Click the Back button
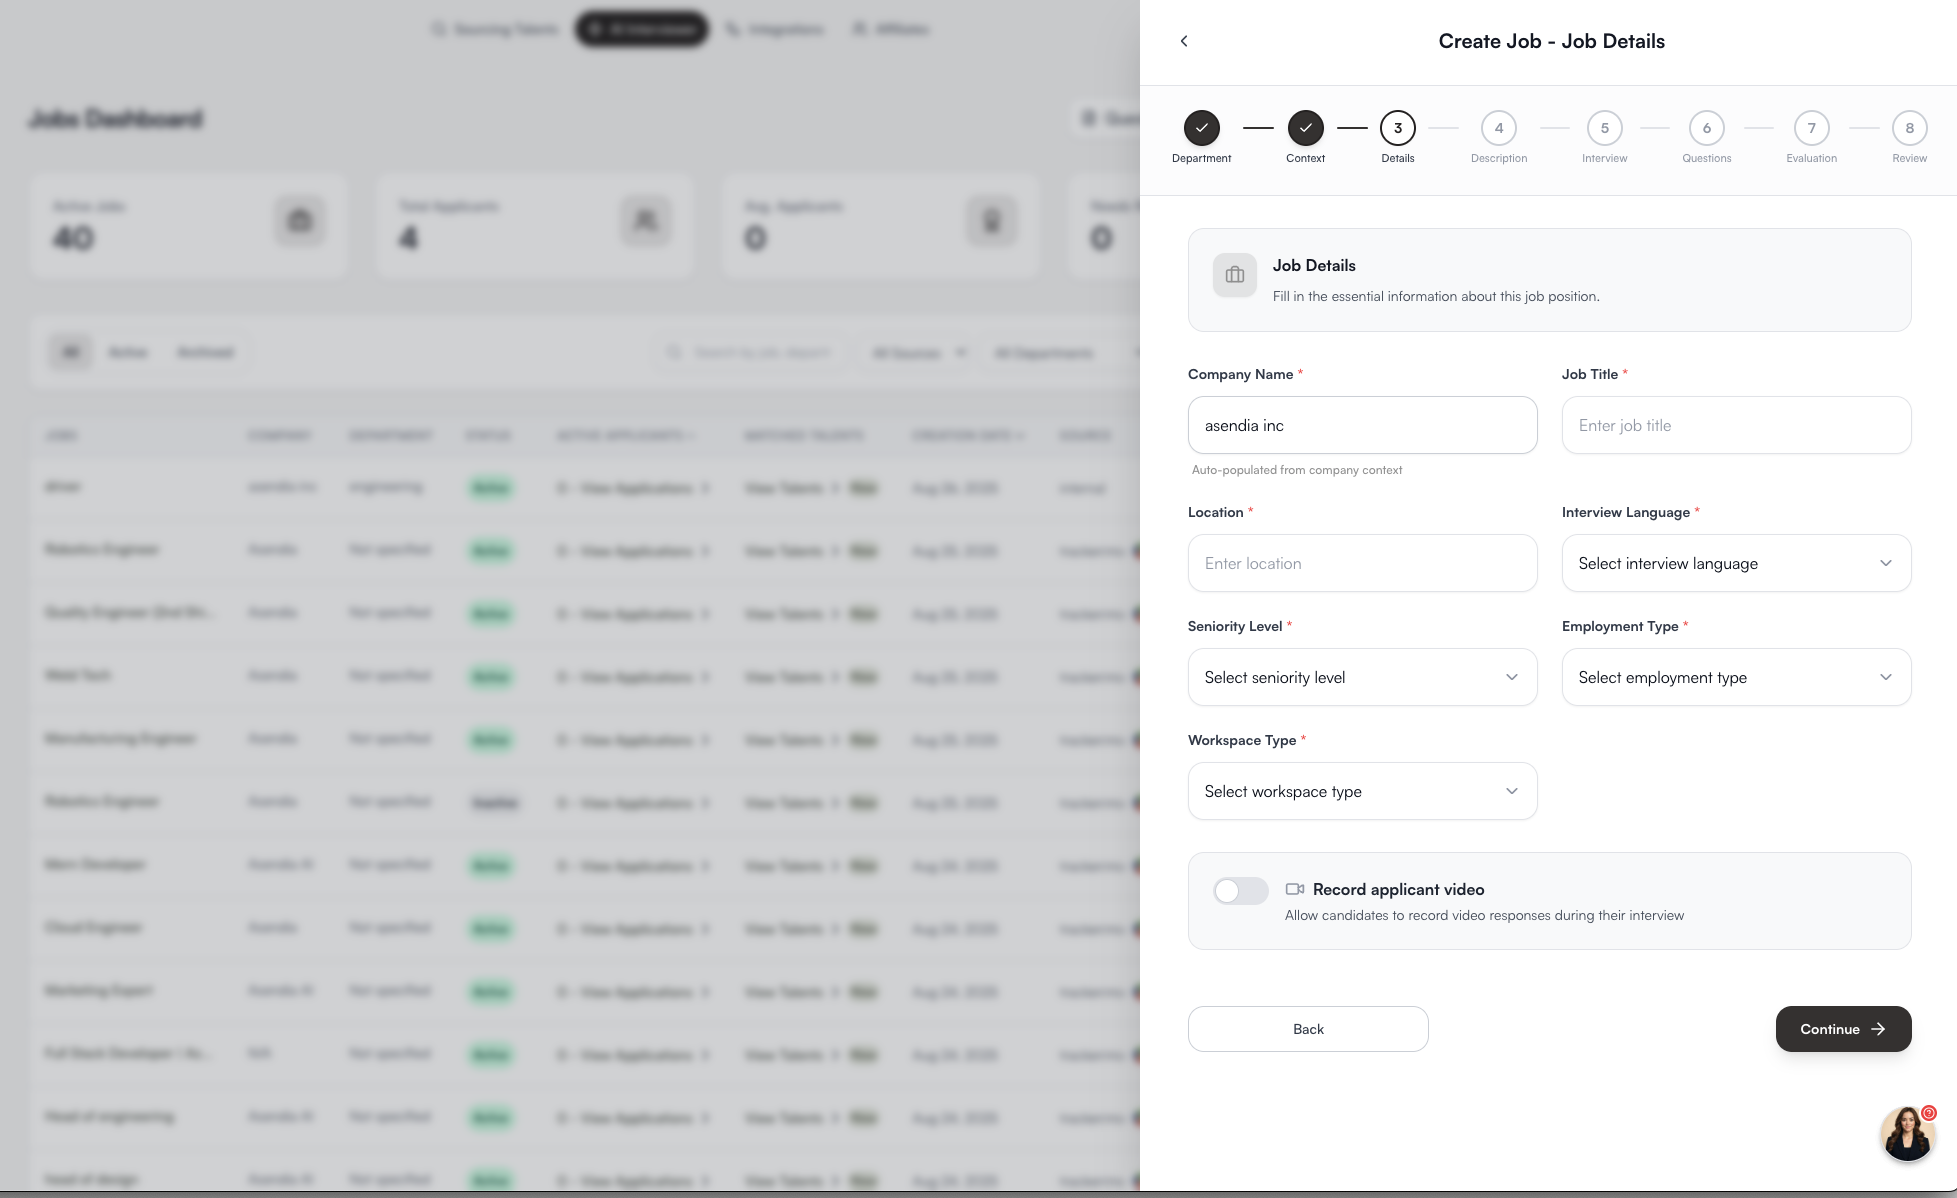Screen dimensions: 1957x1198 (x=1307, y=1029)
